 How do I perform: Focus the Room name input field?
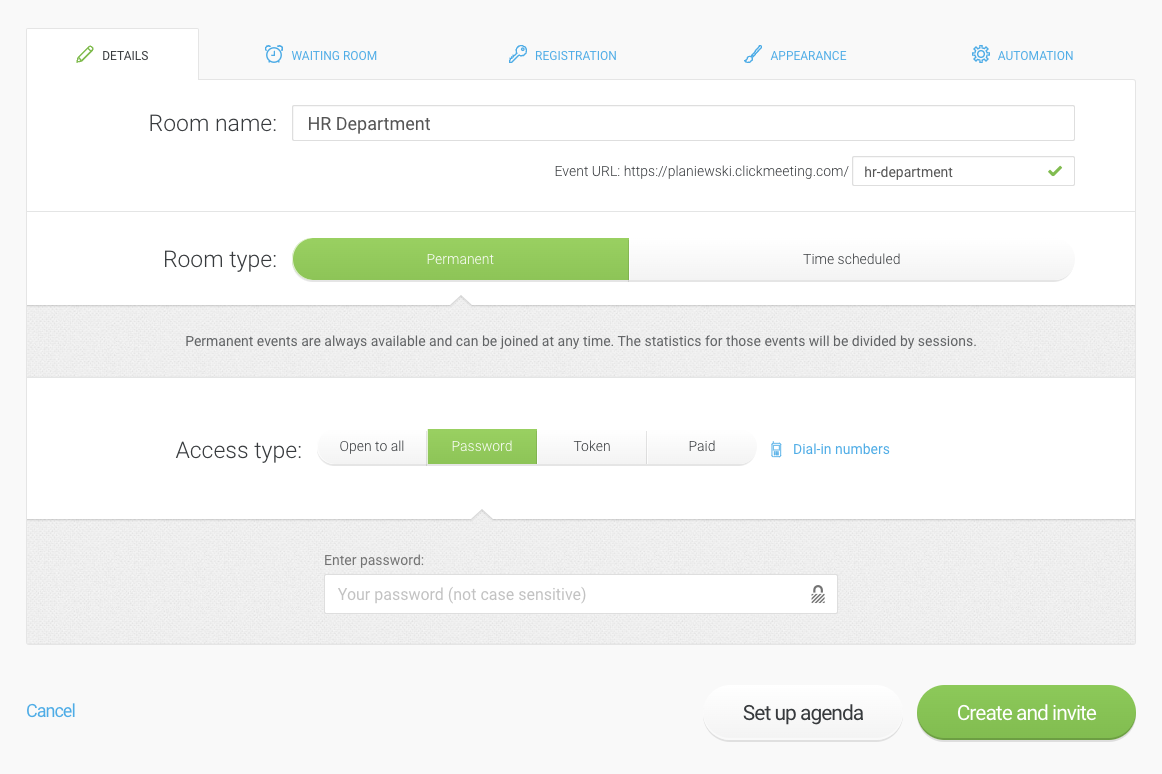point(683,123)
